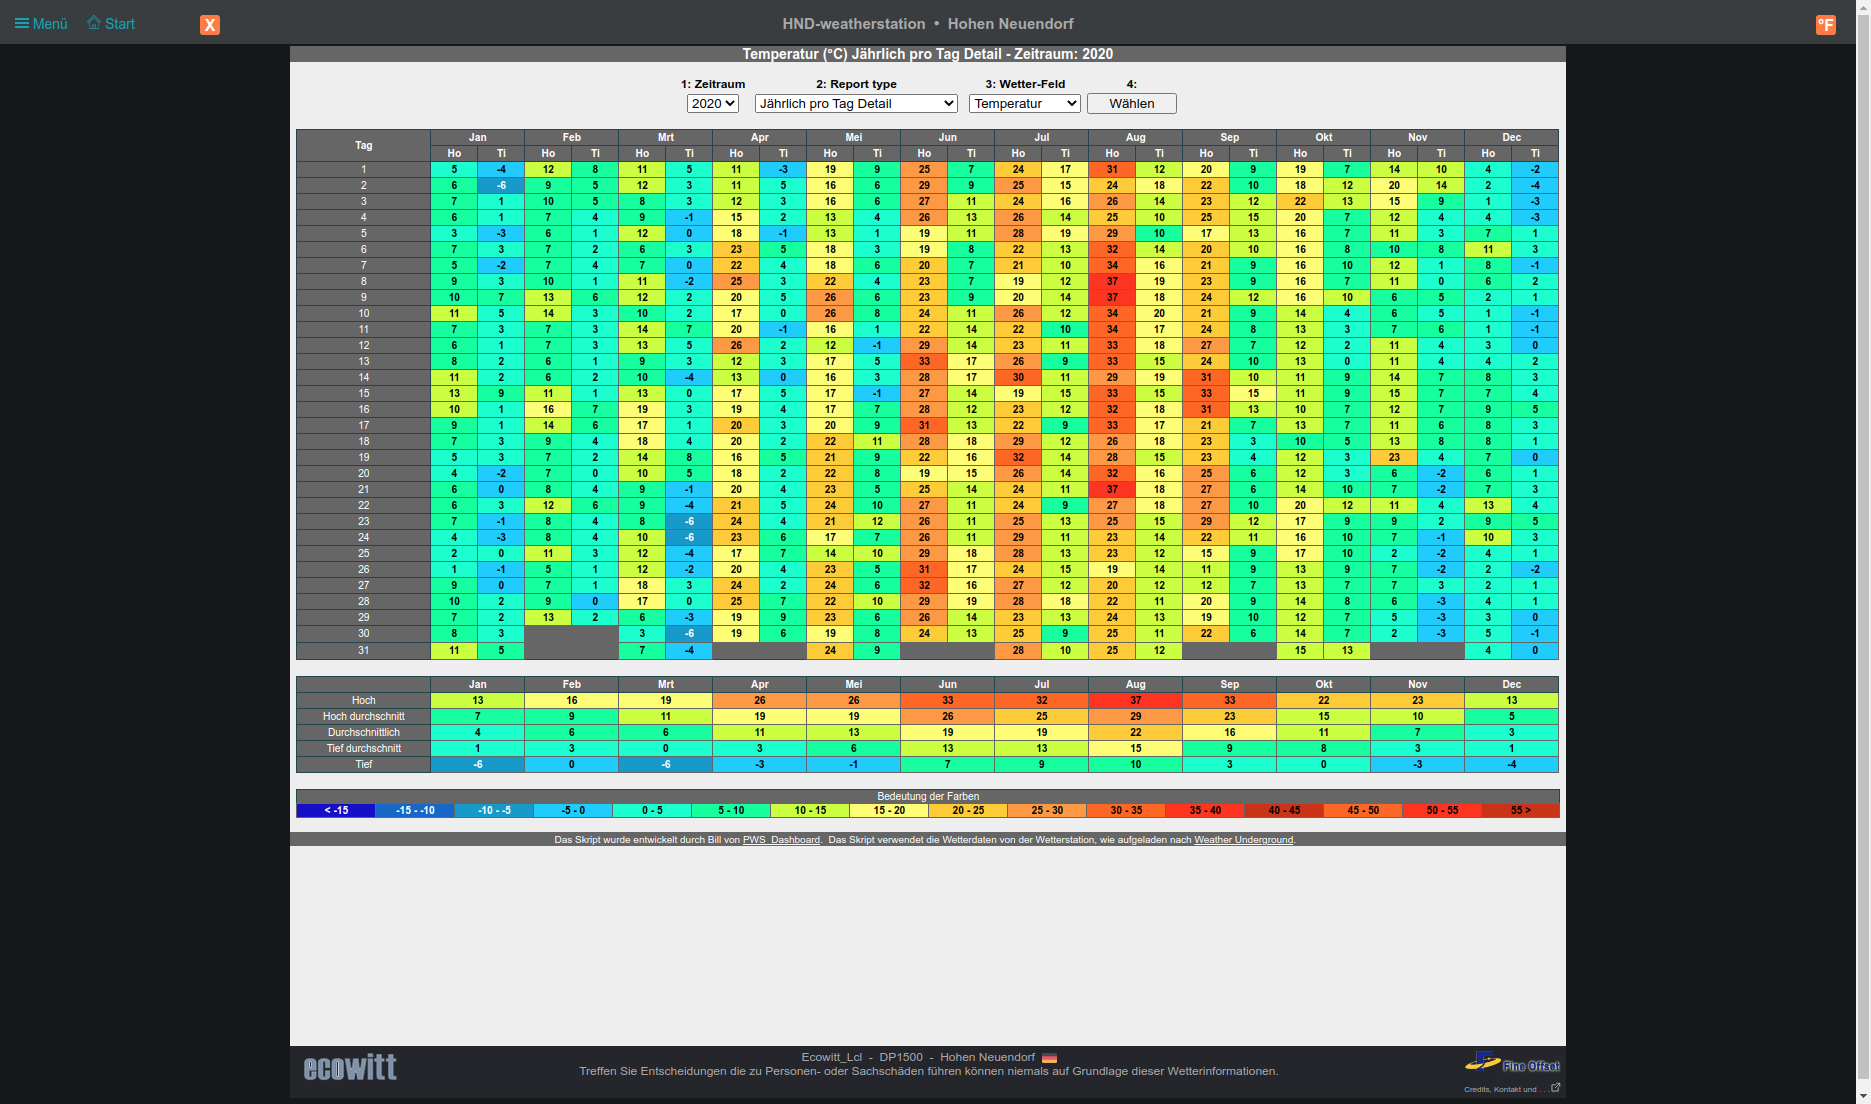Open the Zeitraum year dropdown showing 2020
The image size is (1871, 1104).
712,104
